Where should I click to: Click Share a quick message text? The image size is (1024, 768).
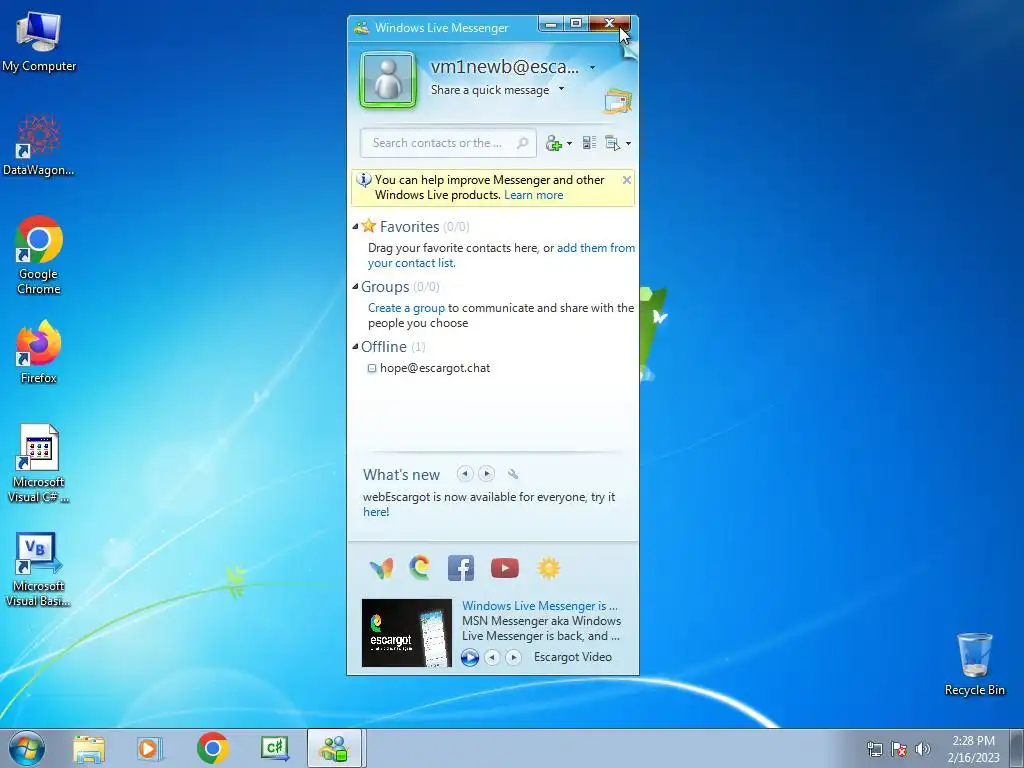490,90
